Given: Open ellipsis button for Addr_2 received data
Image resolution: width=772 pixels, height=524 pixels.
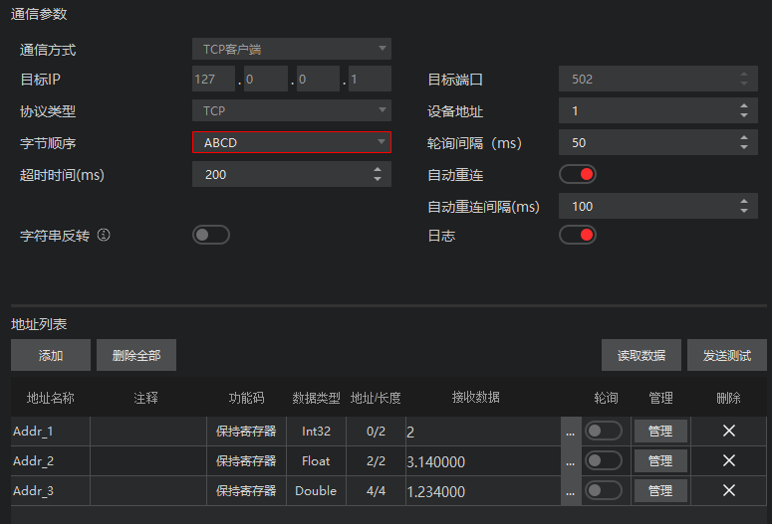Looking at the screenshot, I should (570, 462).
